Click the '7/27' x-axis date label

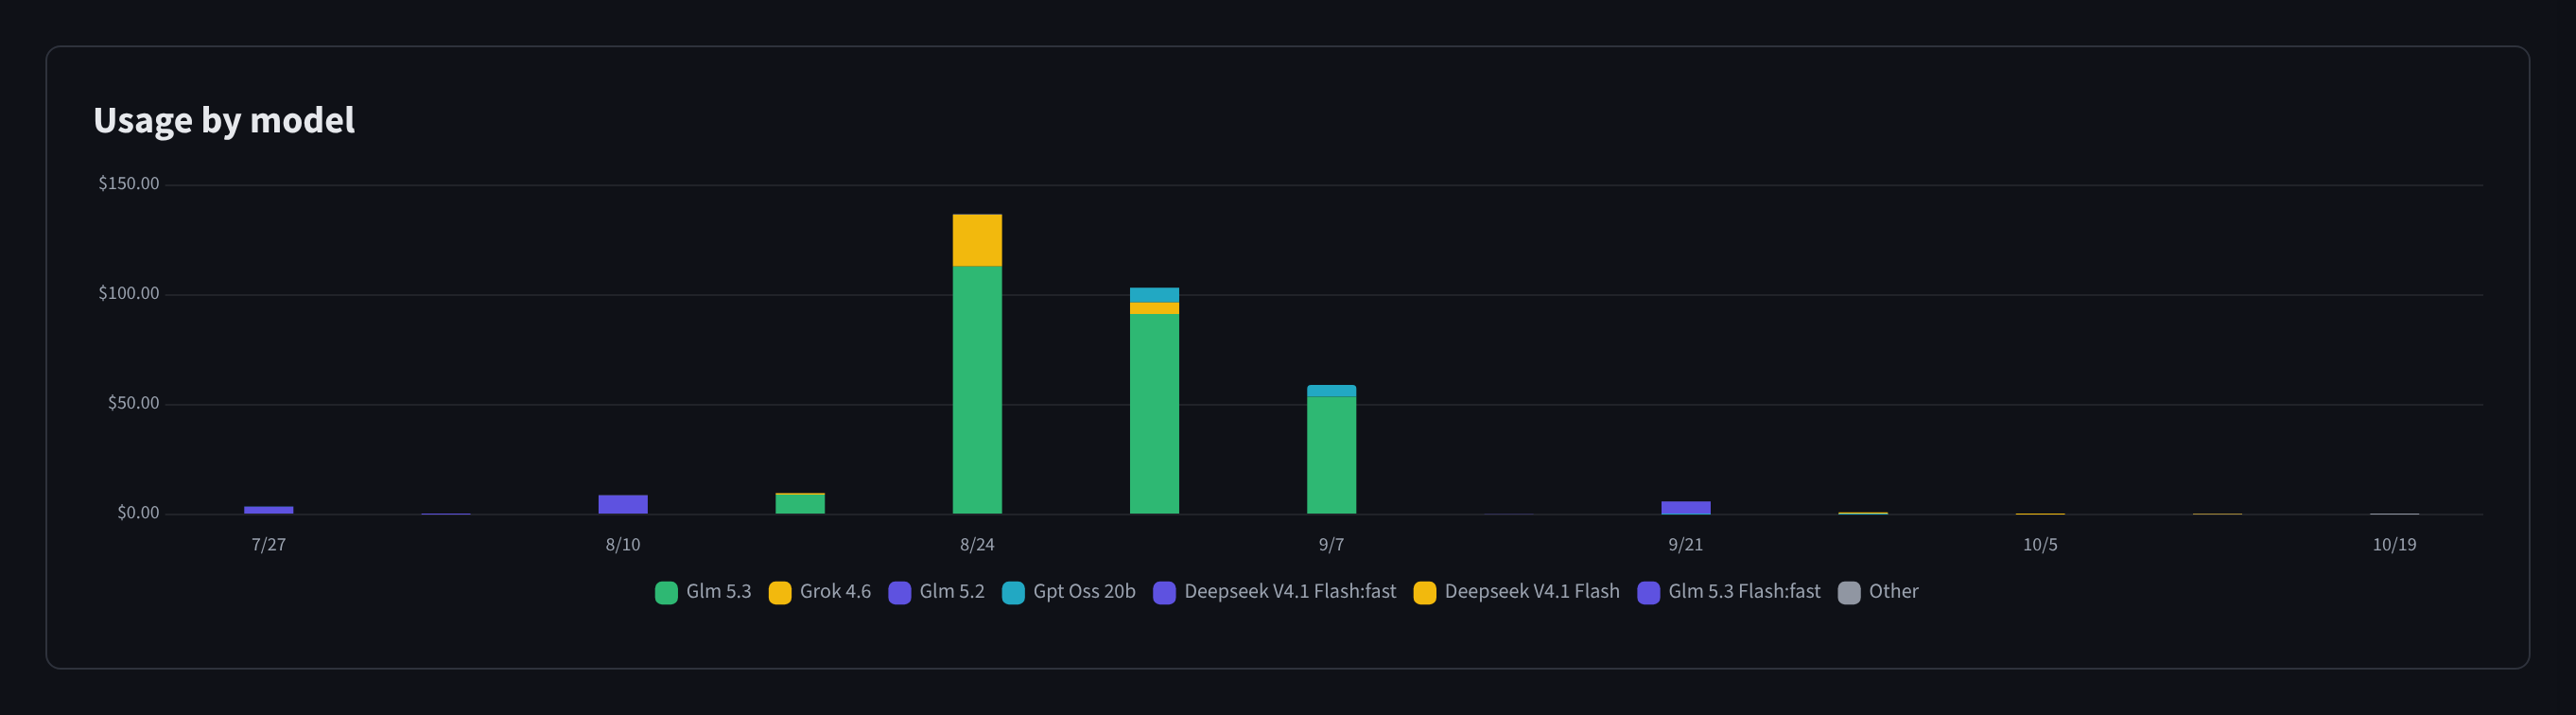tap(268, 544)
